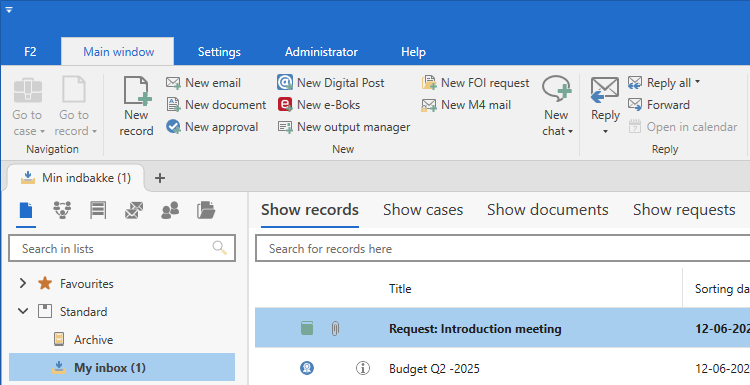Click the New chat speech bubble icon
750x385 pixels.
556,89
